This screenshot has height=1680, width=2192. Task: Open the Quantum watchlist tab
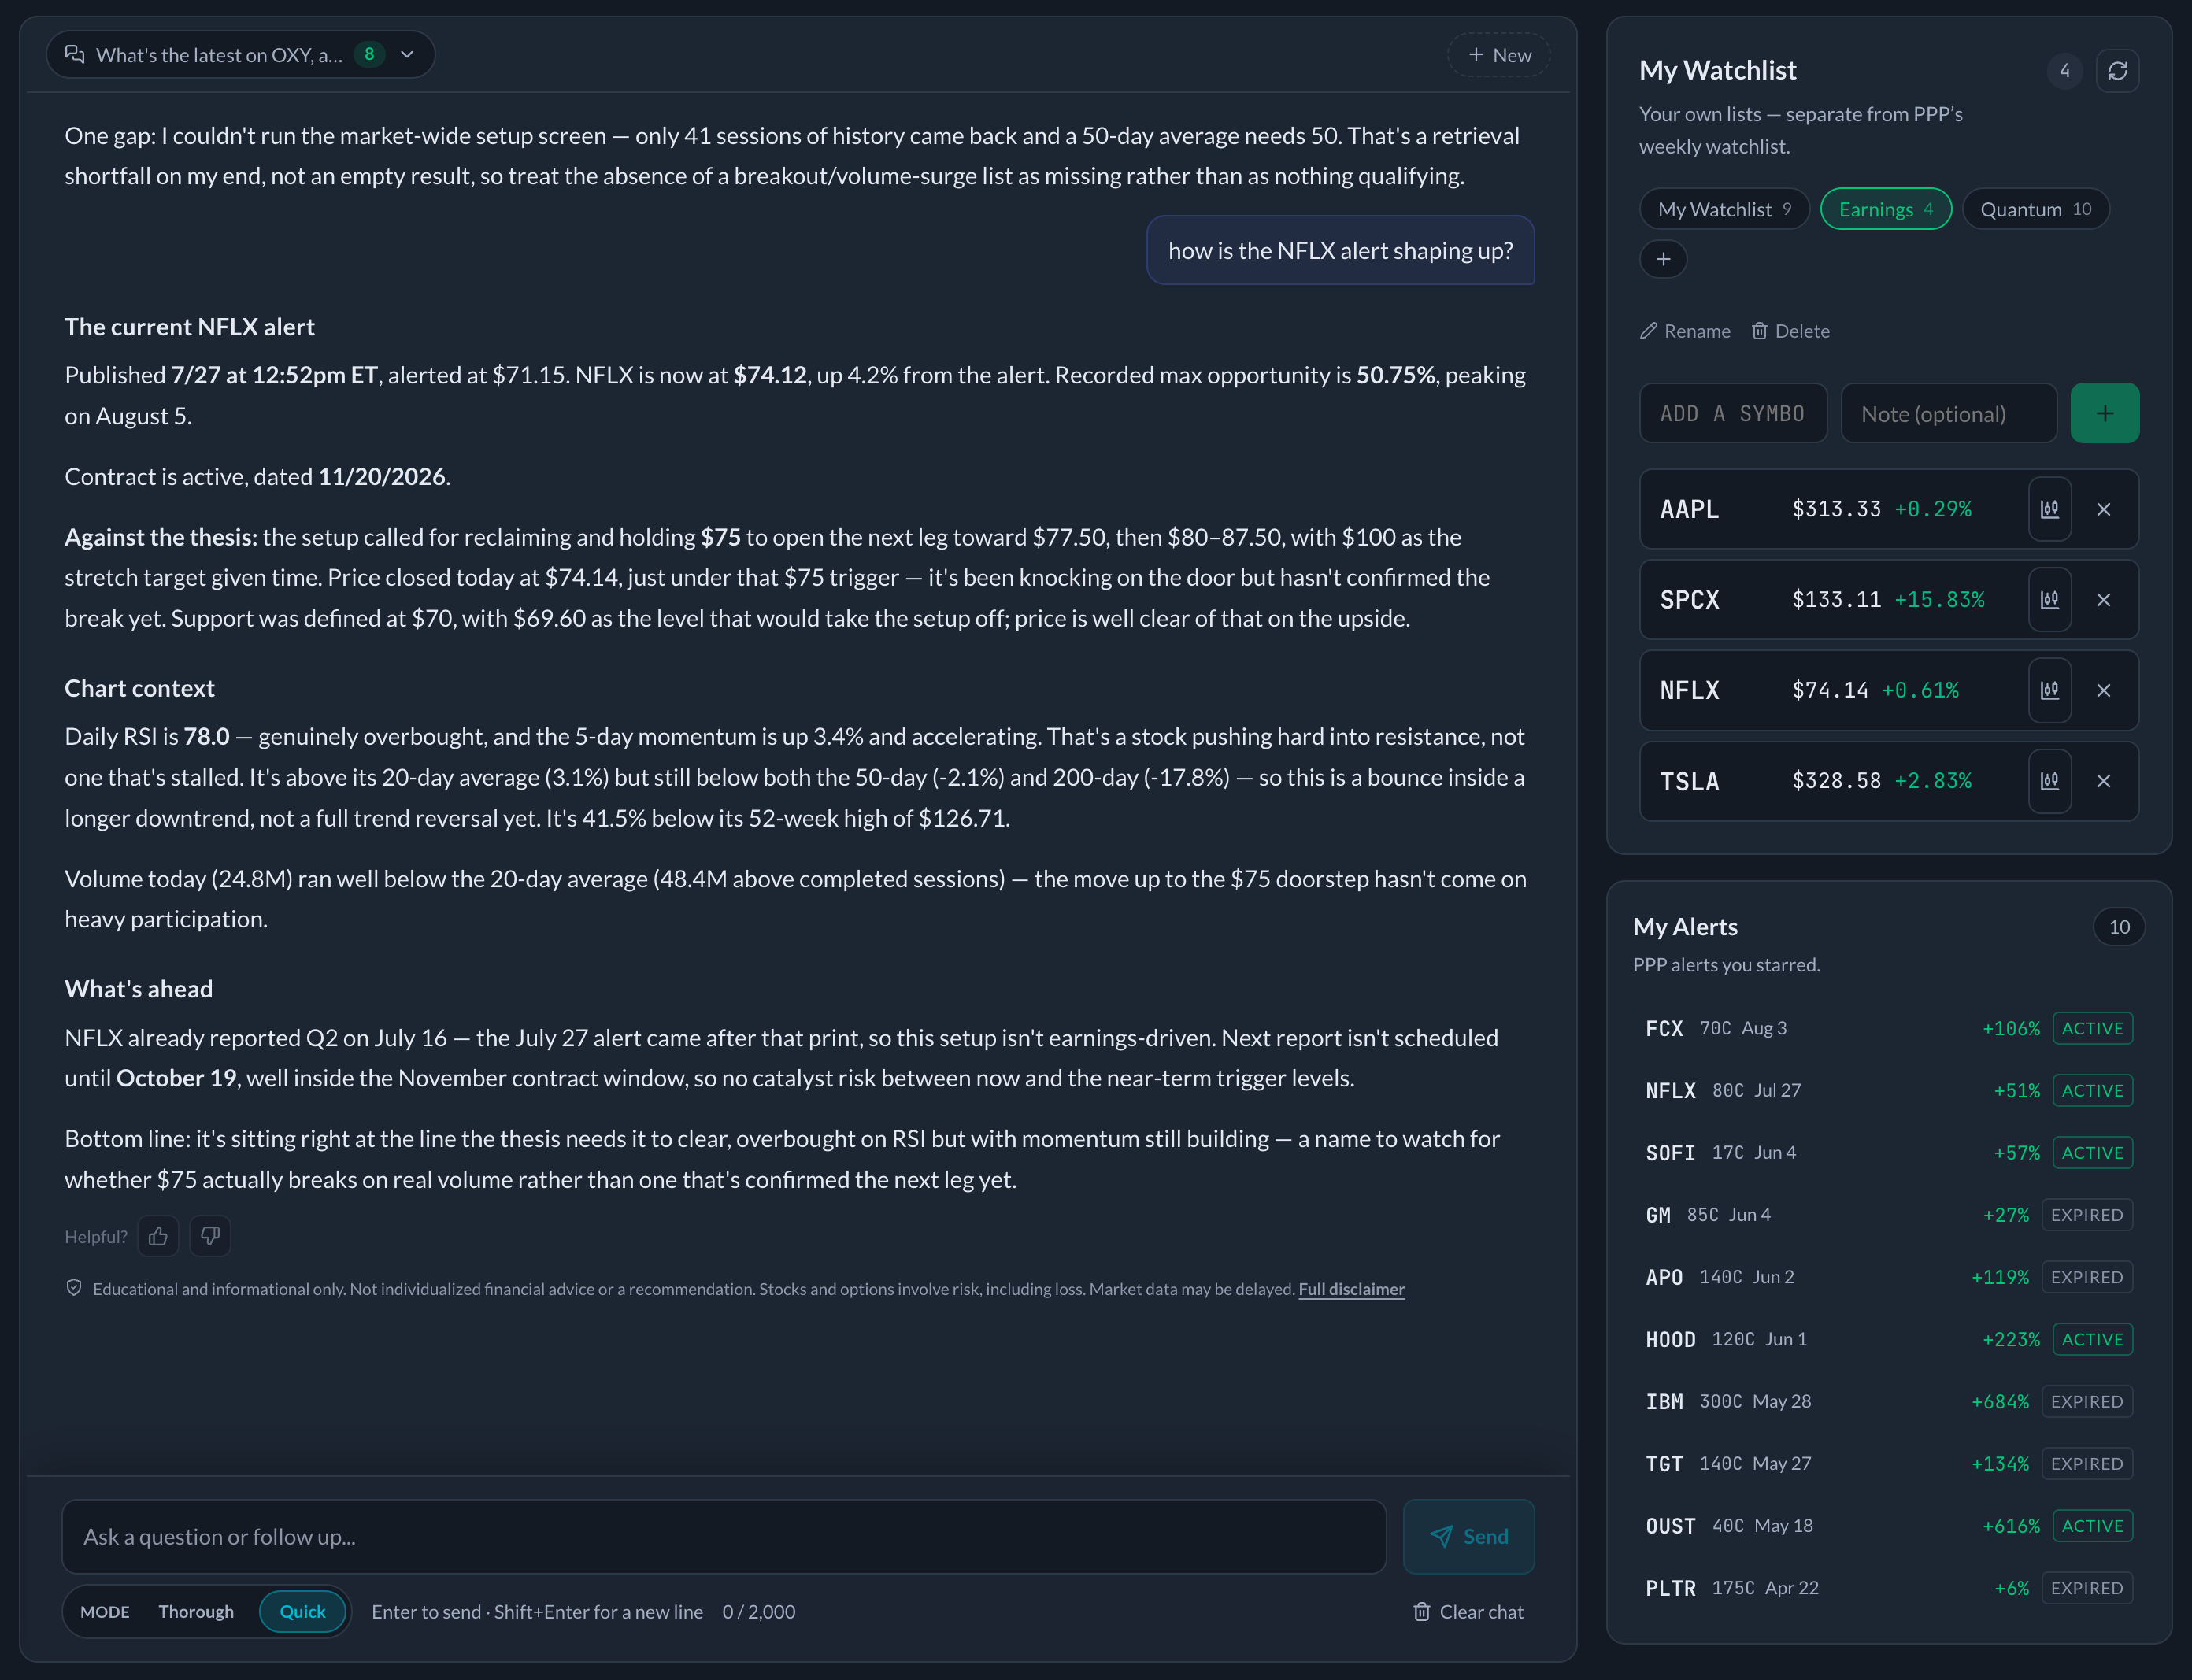2035,209
